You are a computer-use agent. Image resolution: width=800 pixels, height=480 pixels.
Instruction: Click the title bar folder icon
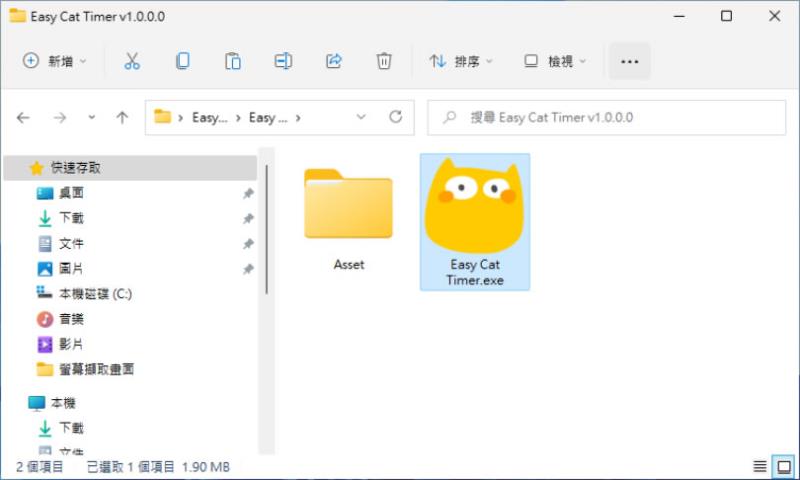click(x=17, y=16)
